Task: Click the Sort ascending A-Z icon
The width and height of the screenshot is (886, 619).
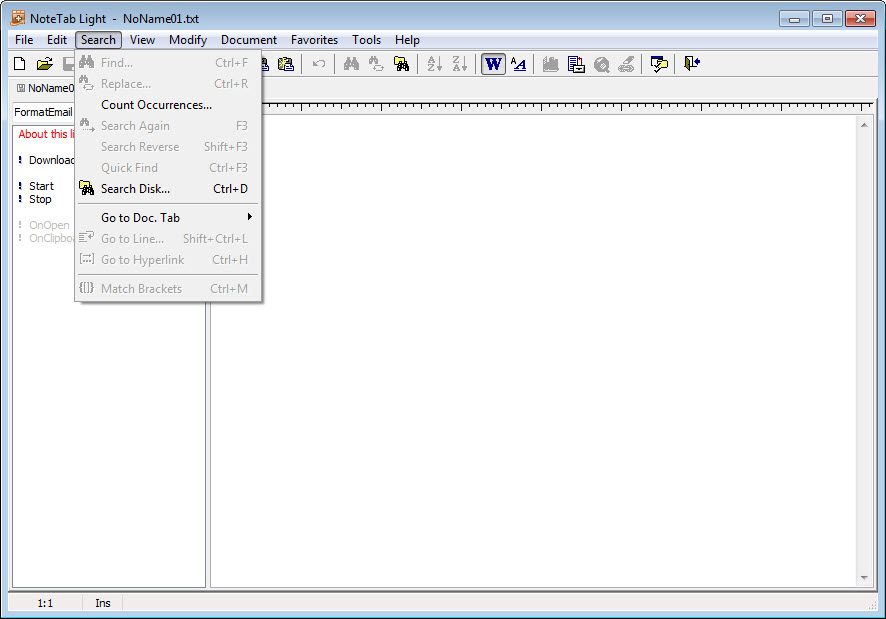Action: tap(435, 63)
